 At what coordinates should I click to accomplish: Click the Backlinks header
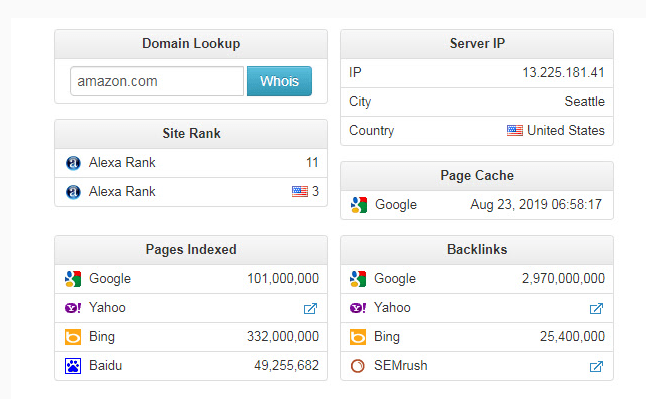click(477, 250)
